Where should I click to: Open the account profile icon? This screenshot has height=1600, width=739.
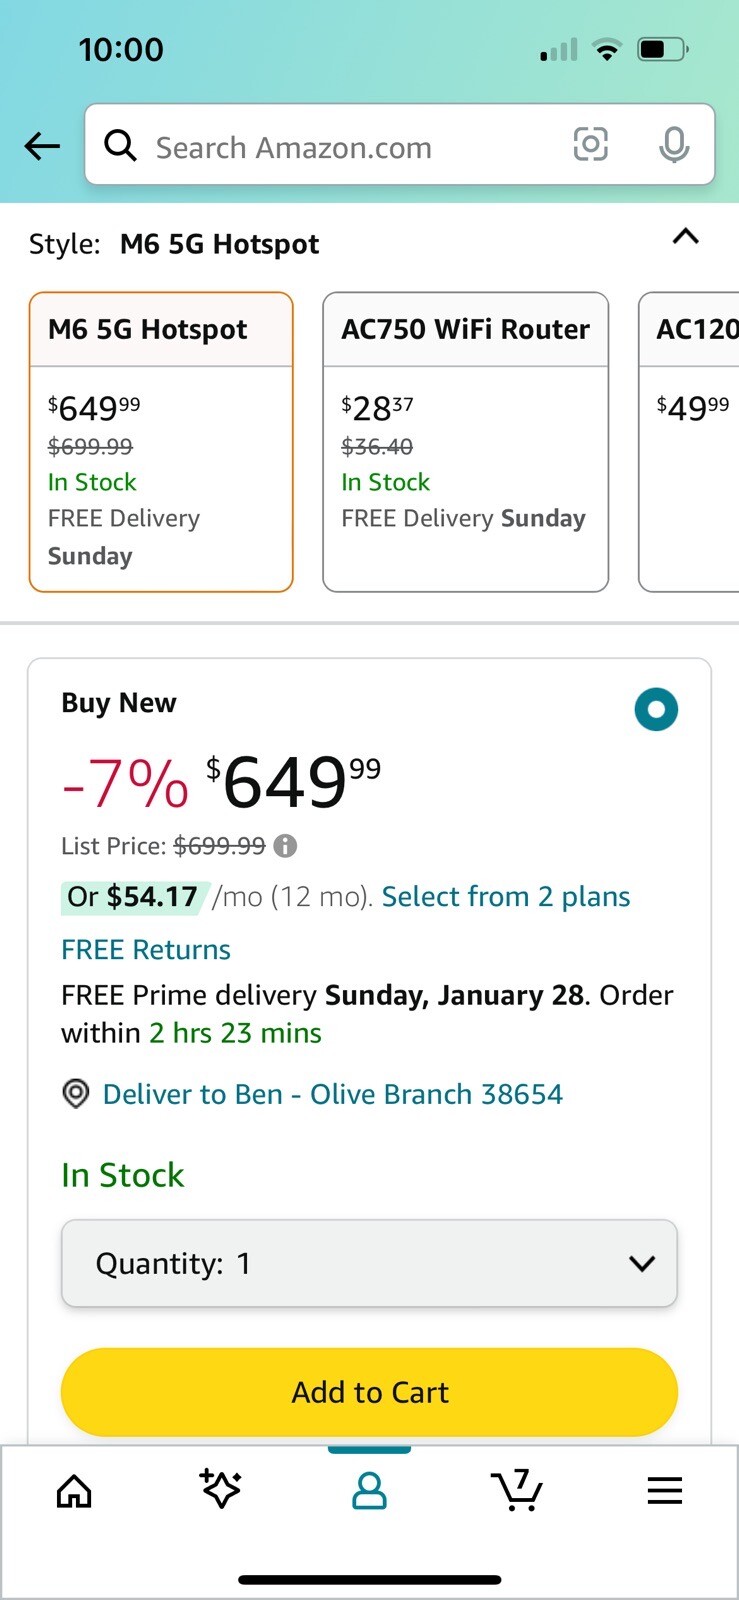369,1491
